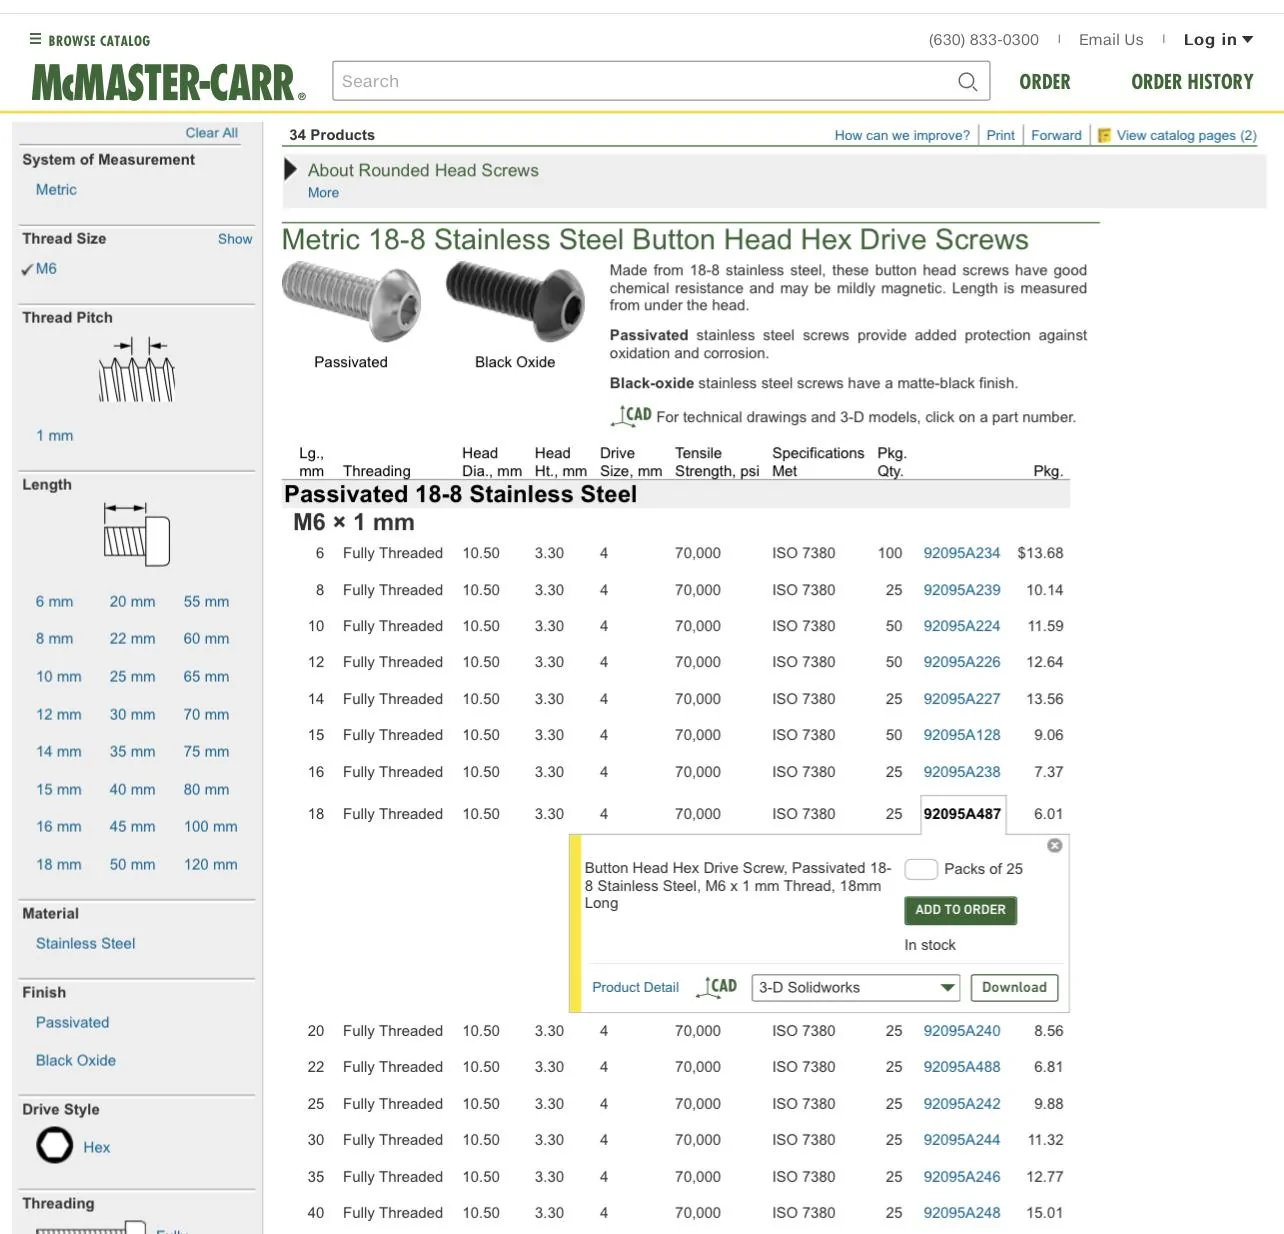Filter length by 70 mm
The width and height of the screenshot is (1284, 1234).
pyautogui.click(x=206, y=715)
